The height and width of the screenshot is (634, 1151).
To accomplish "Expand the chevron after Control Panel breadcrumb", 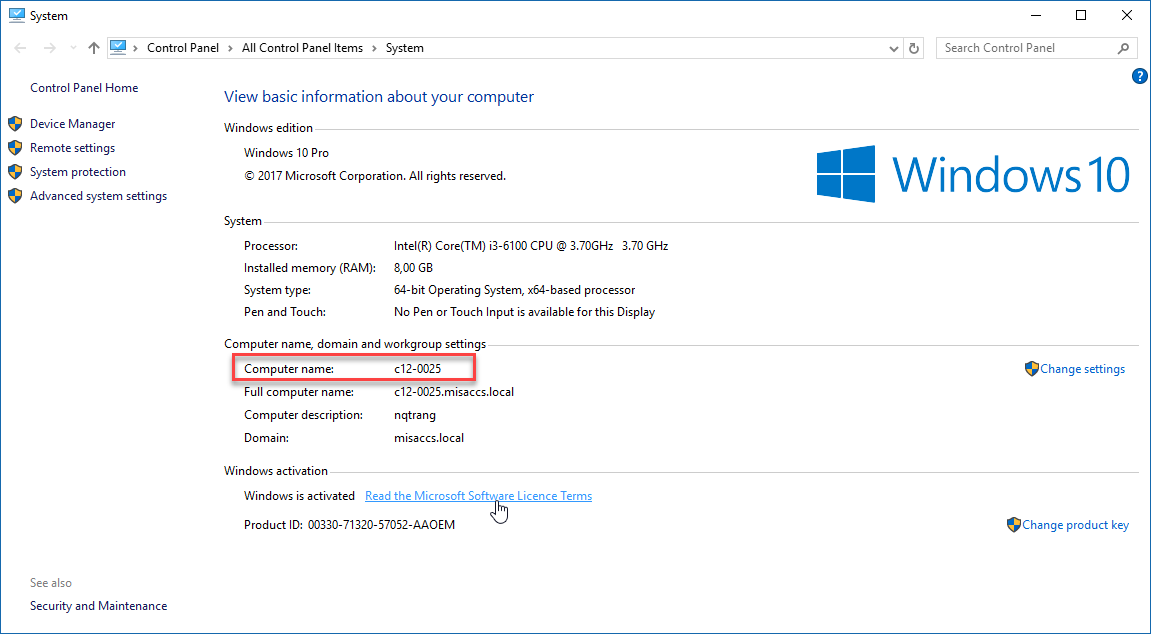I will coord(229,48).
